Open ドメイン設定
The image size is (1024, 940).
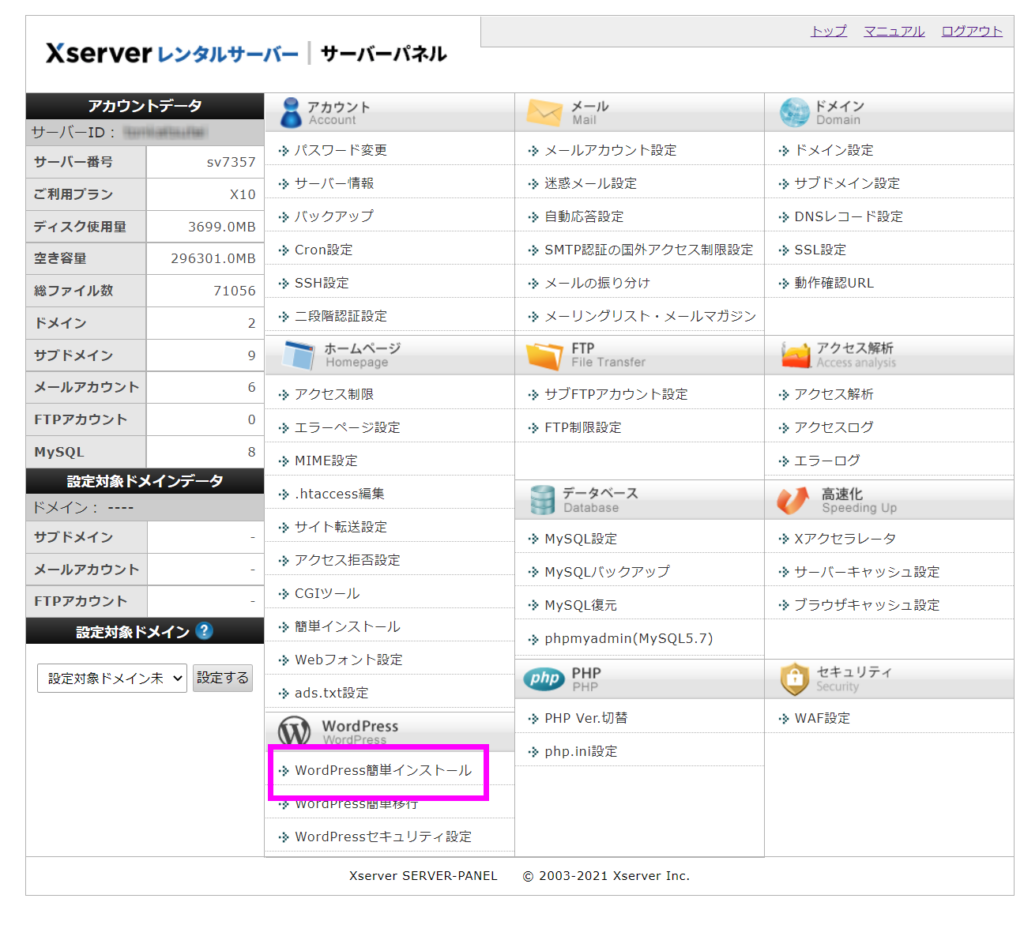pos(833,150)
